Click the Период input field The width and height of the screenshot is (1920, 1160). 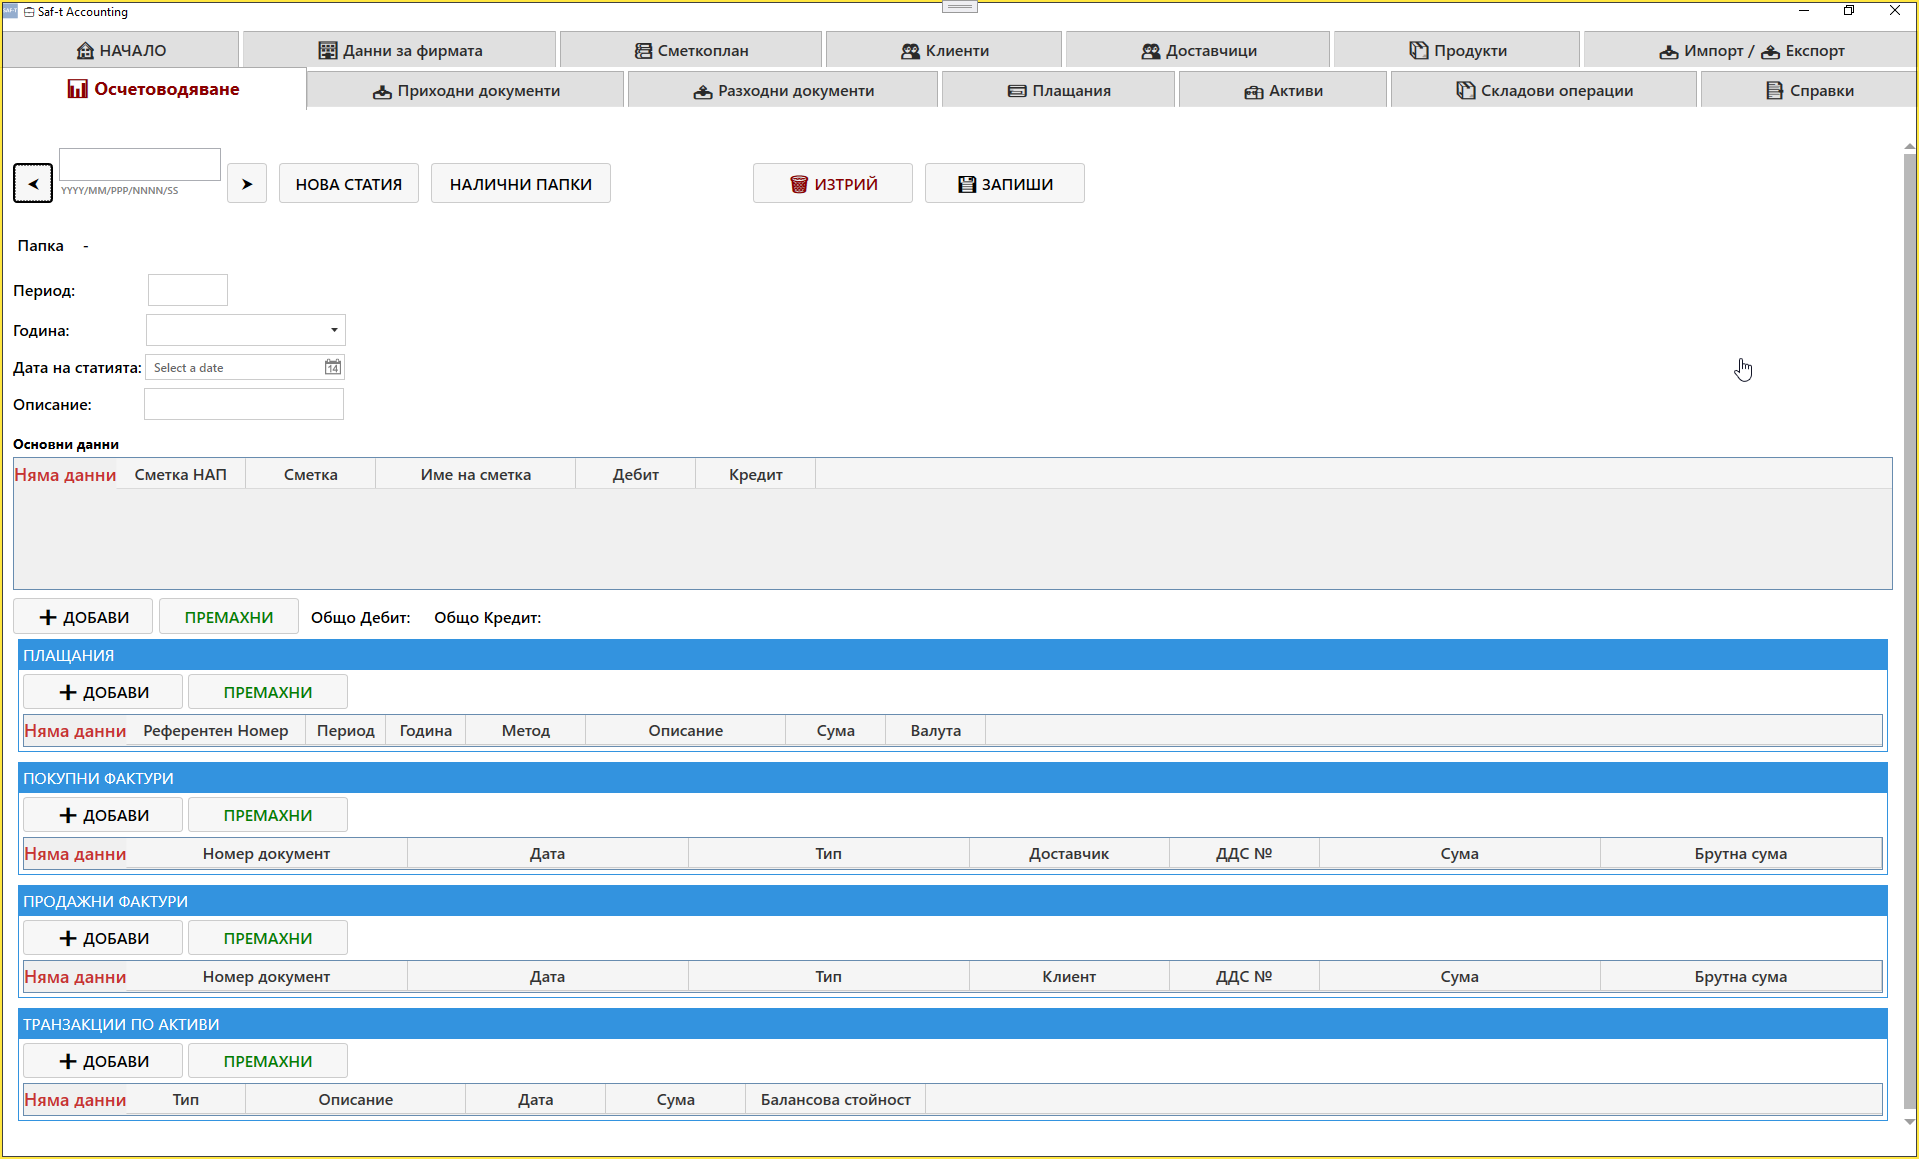pos(188,290)
